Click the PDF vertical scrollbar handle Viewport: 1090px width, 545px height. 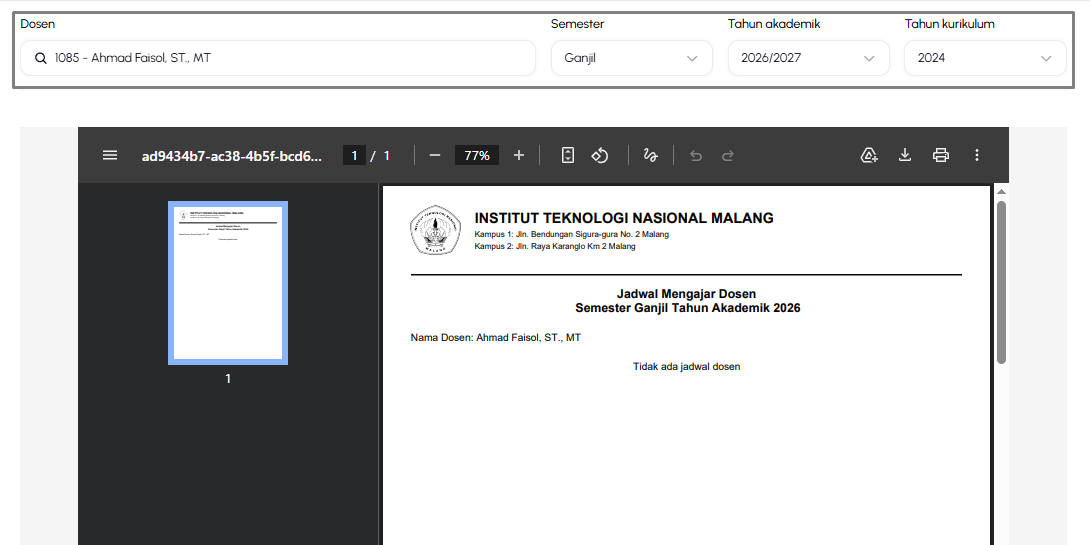[1002, 282]
